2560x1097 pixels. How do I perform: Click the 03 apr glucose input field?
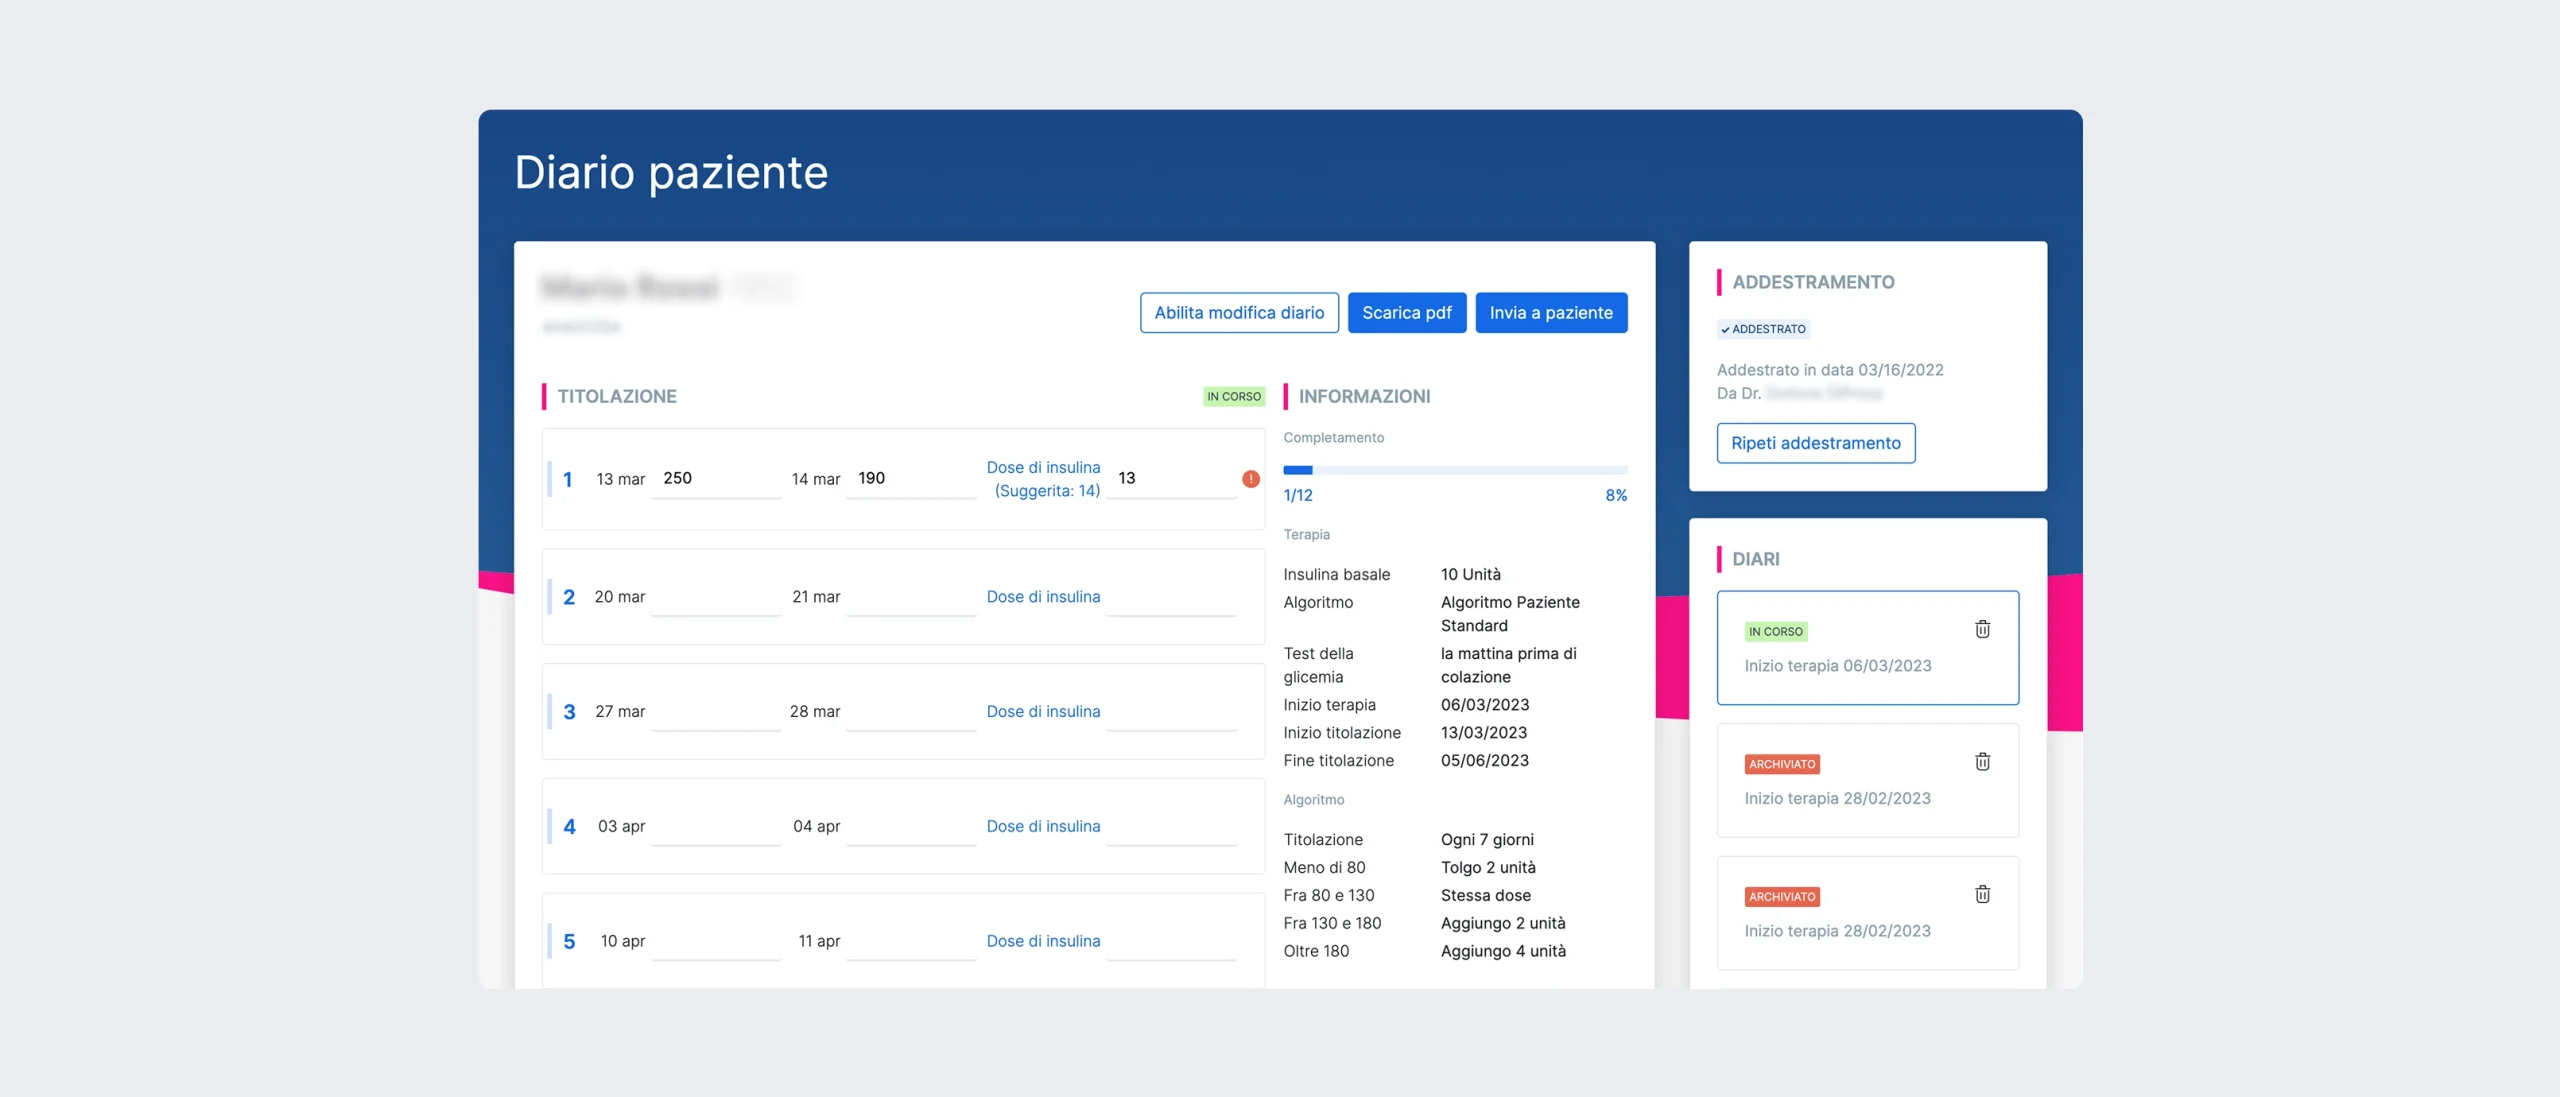716,827
